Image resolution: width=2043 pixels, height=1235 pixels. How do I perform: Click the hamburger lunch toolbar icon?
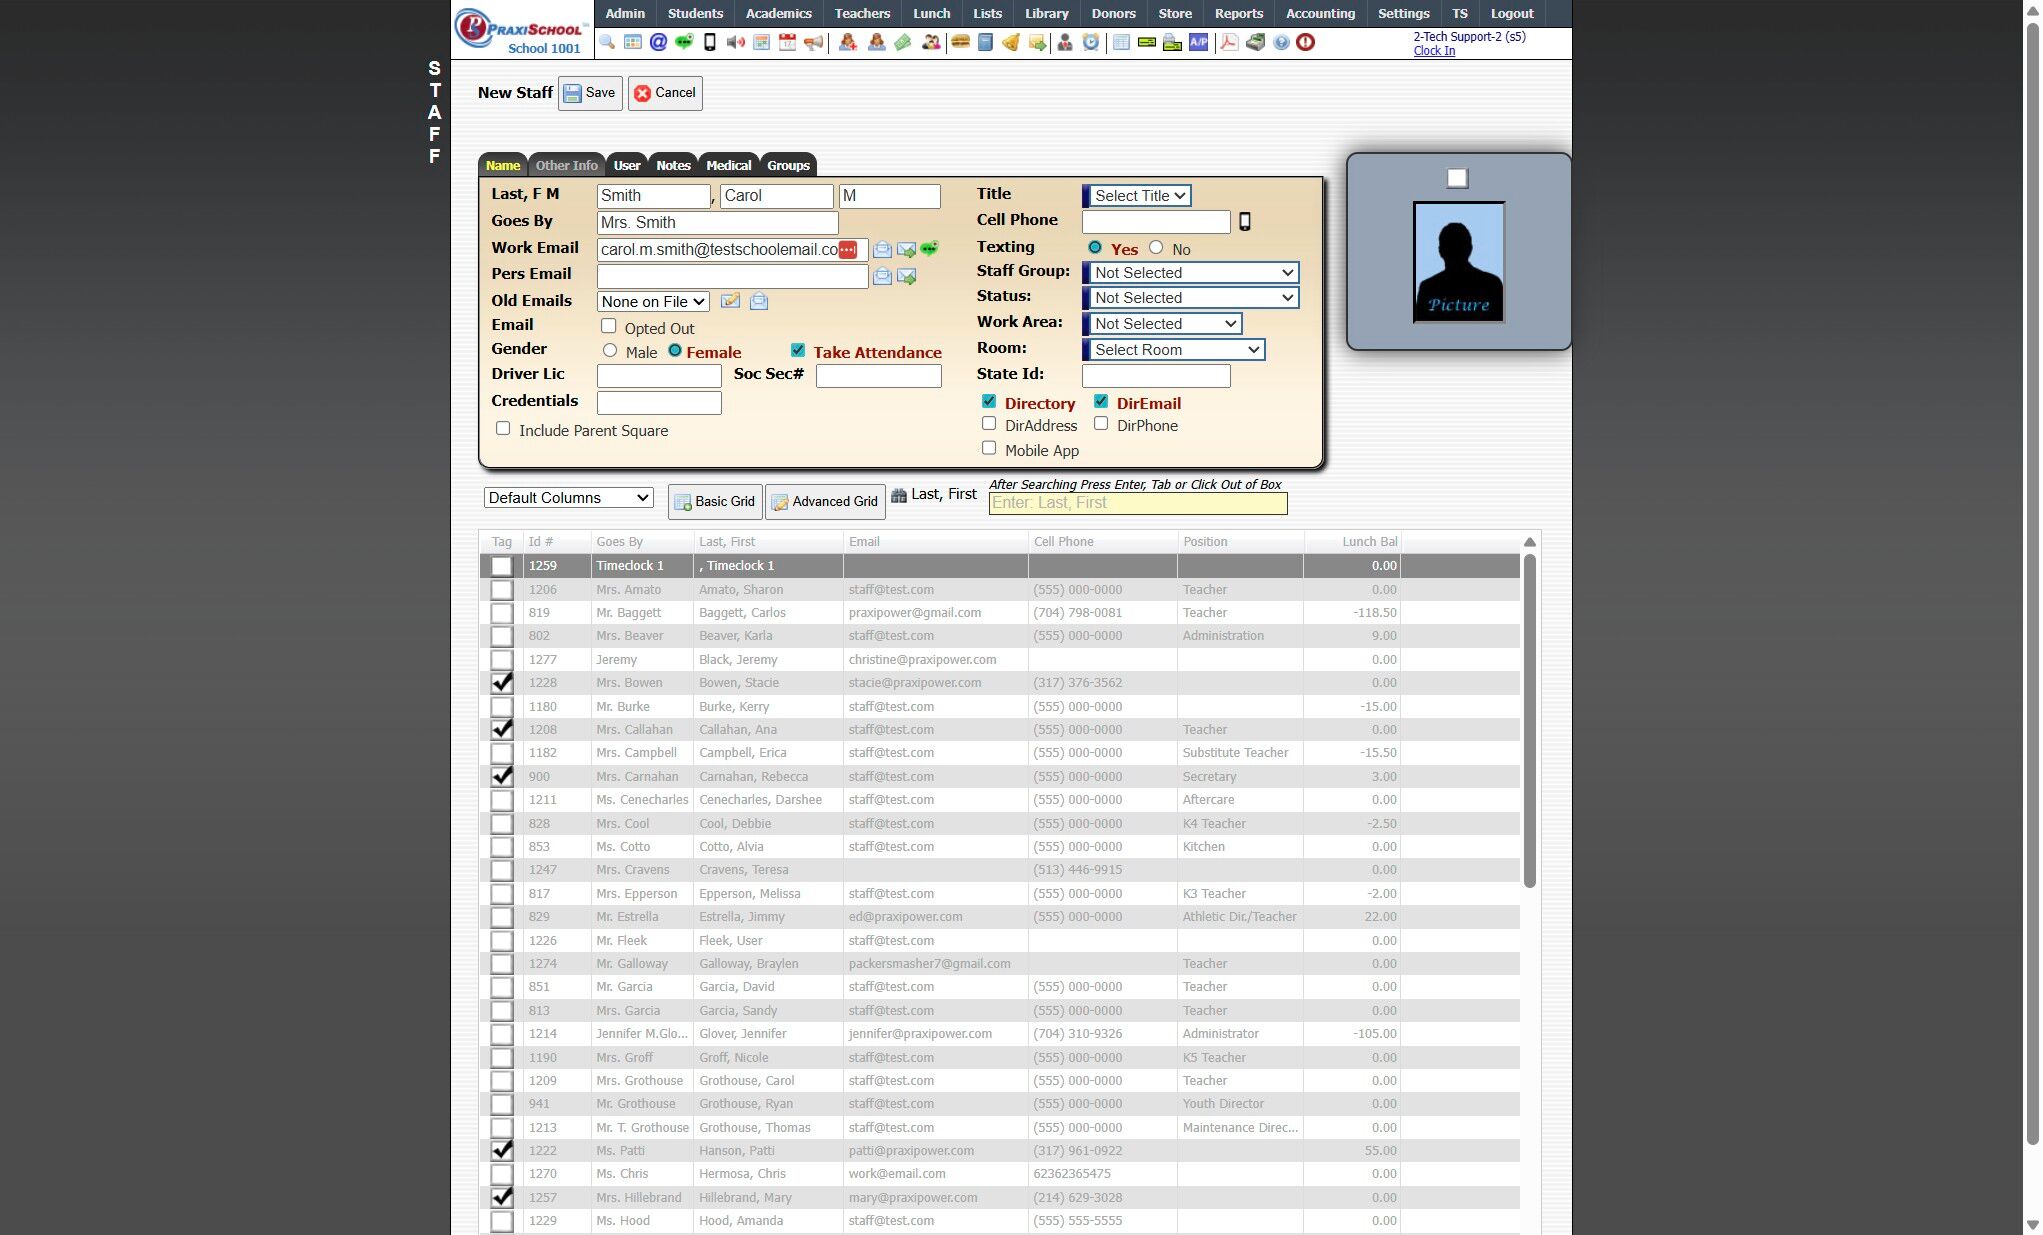pyautogui.click(x=960, y=42)
